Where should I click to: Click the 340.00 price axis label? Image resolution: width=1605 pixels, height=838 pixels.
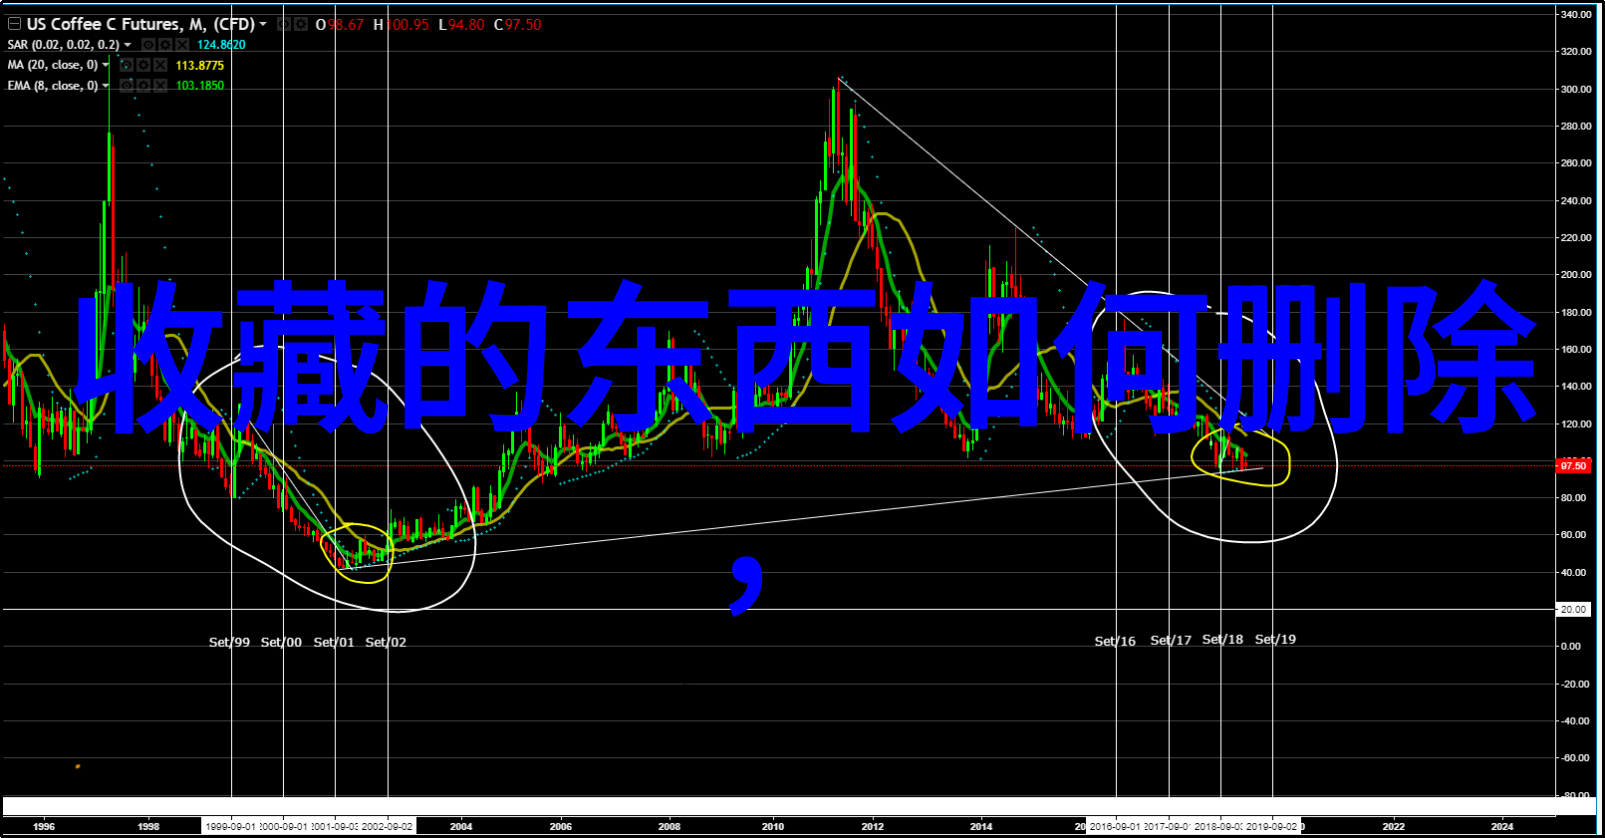(1576, 14)
